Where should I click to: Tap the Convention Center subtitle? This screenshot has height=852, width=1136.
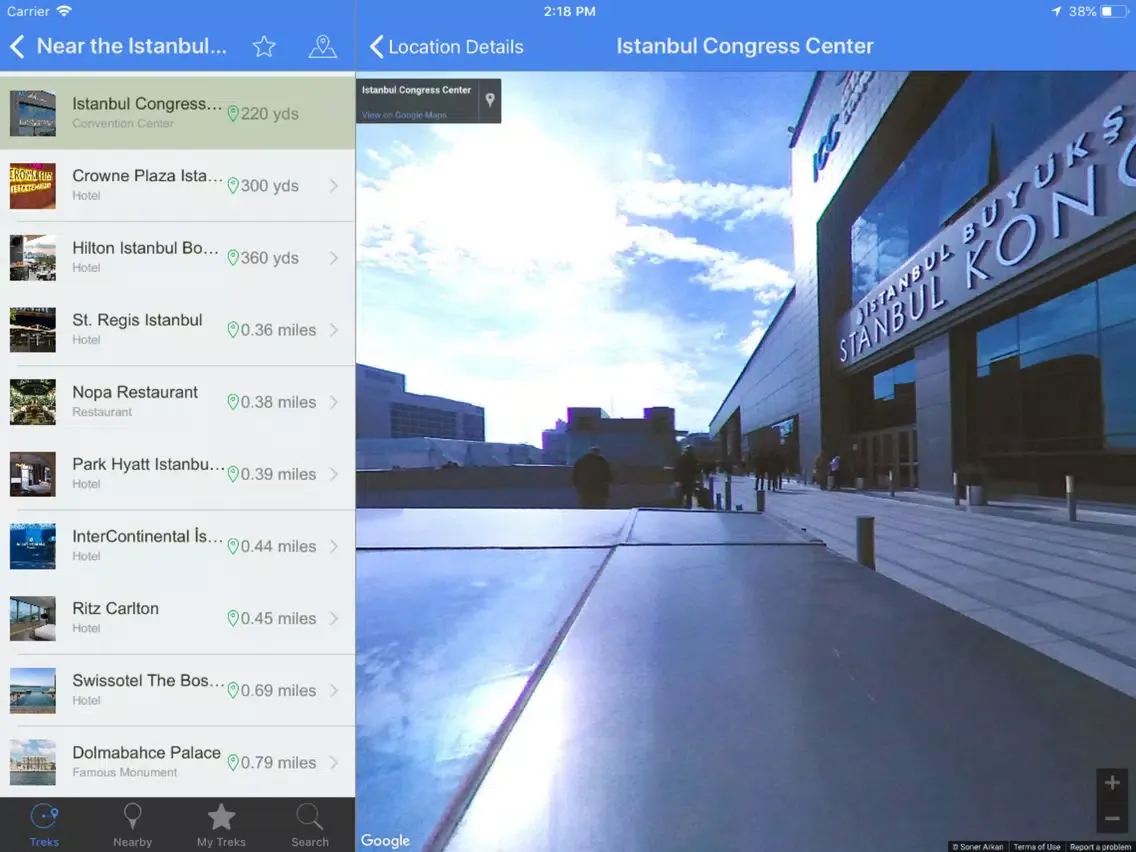122,123
